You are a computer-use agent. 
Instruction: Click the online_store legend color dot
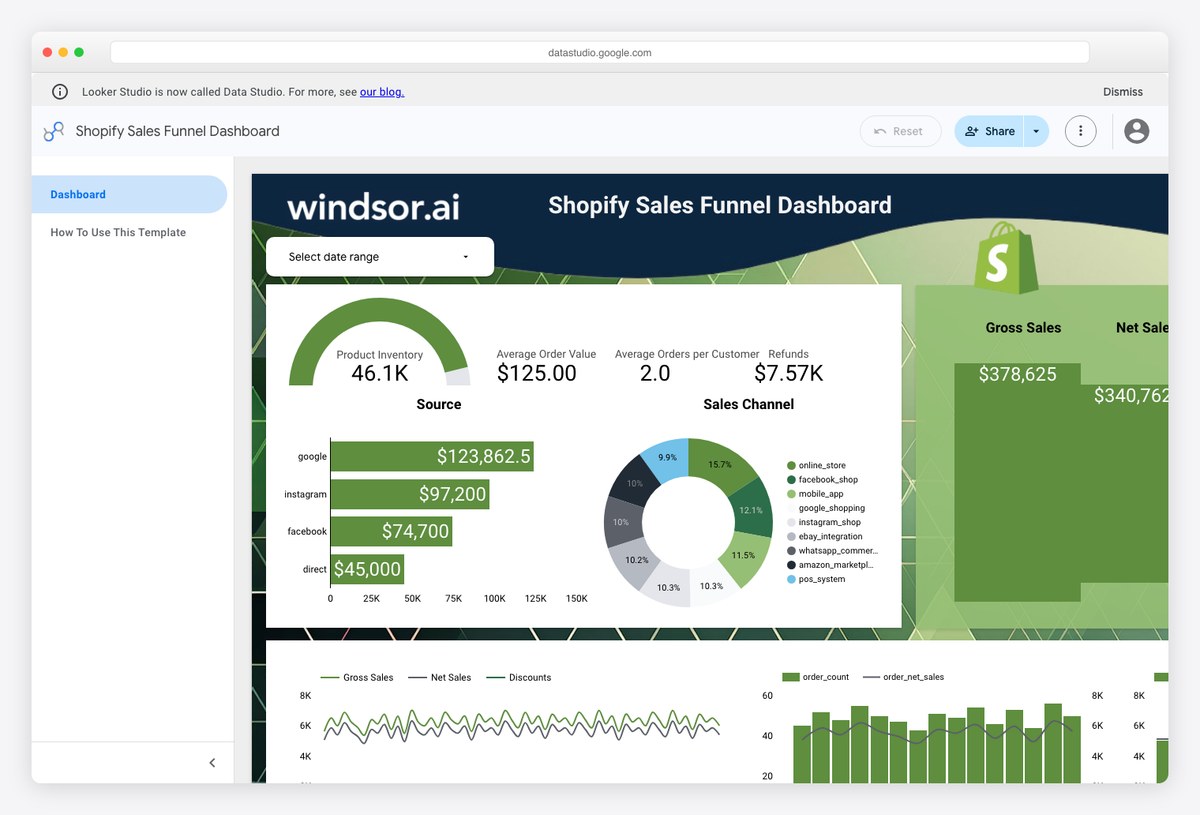(x=791, y=465)
